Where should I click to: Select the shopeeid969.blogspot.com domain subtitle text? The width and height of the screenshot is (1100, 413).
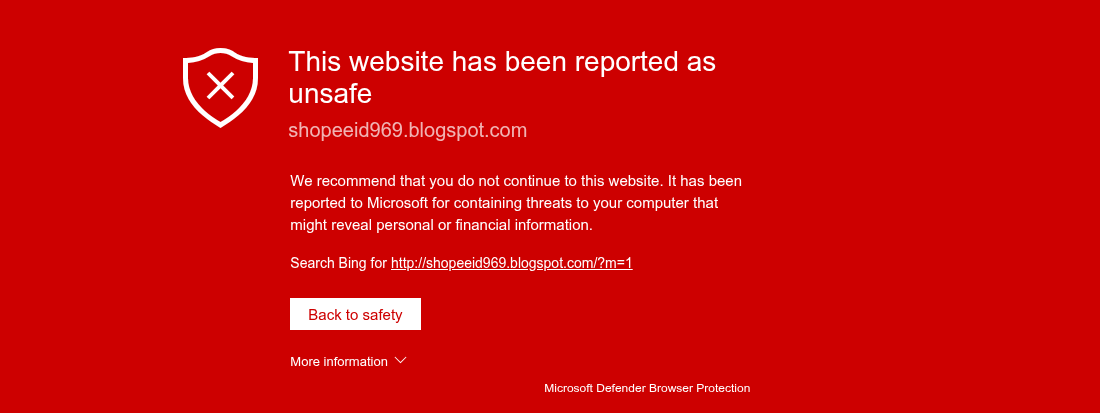(x=407, y=130)
